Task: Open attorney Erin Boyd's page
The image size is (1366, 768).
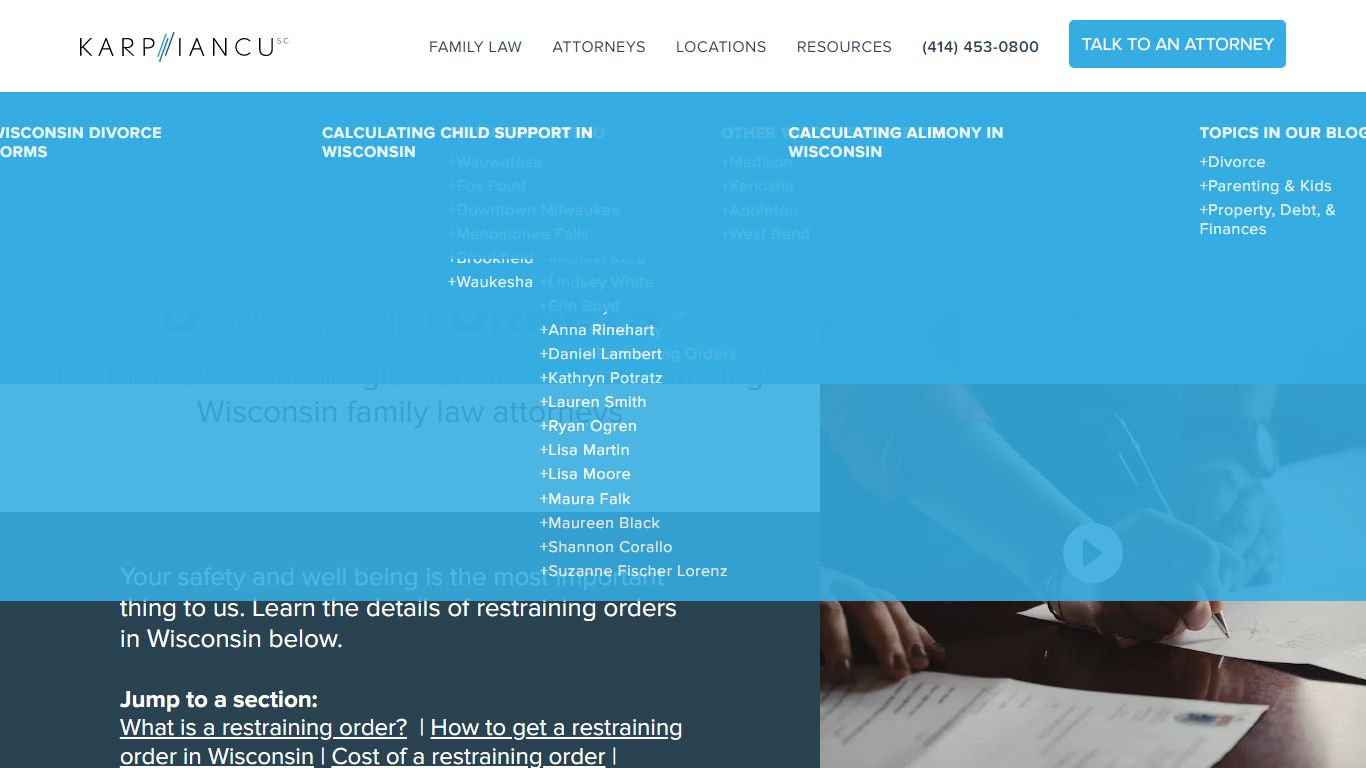Action: click(579, 306)
